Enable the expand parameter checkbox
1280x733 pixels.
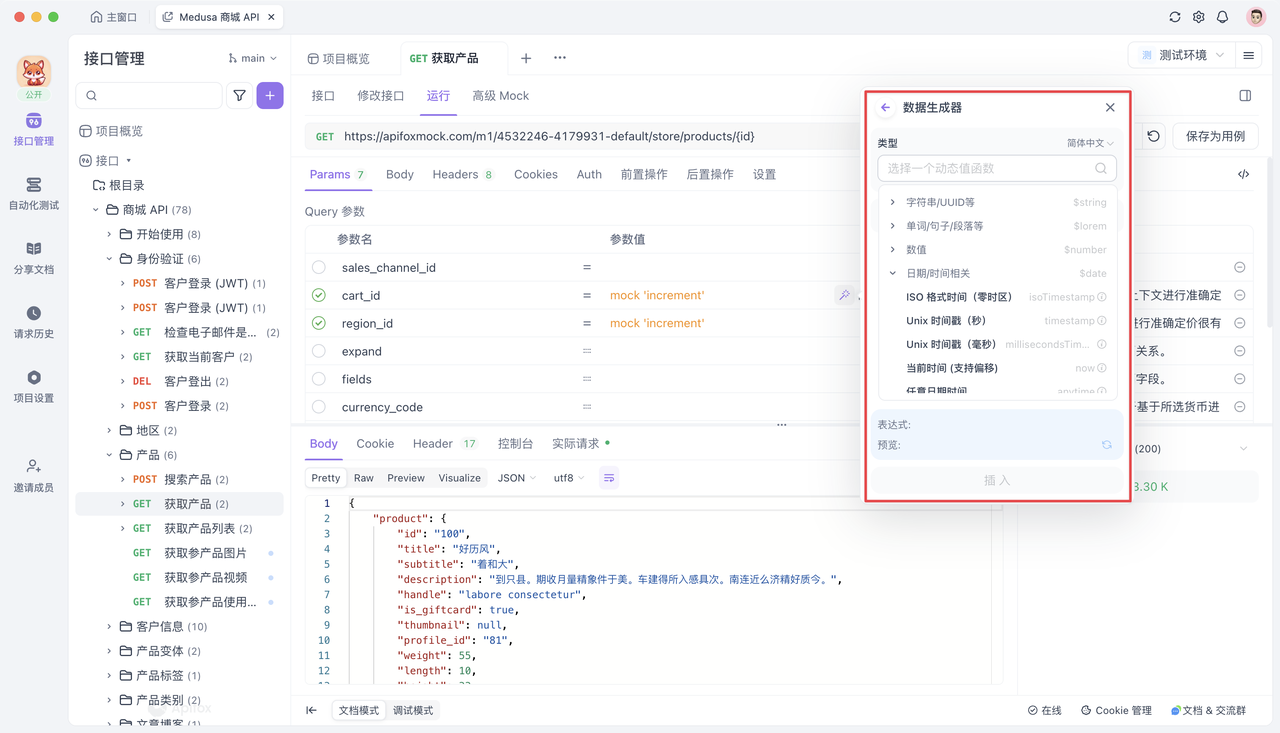point(319,351)
